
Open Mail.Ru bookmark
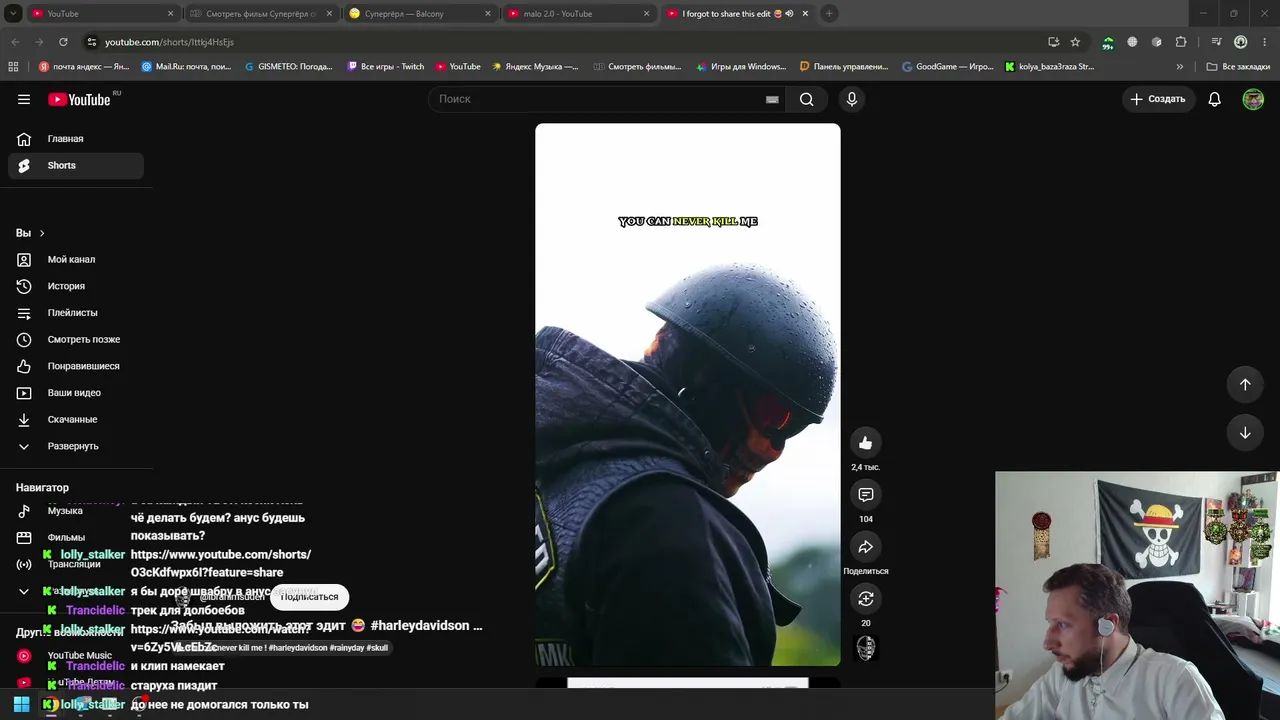[186, 67]
